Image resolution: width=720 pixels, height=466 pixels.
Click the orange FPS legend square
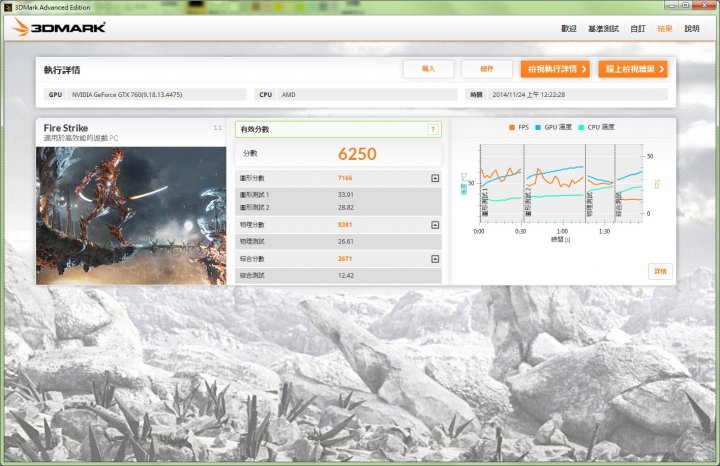point(512,127)
